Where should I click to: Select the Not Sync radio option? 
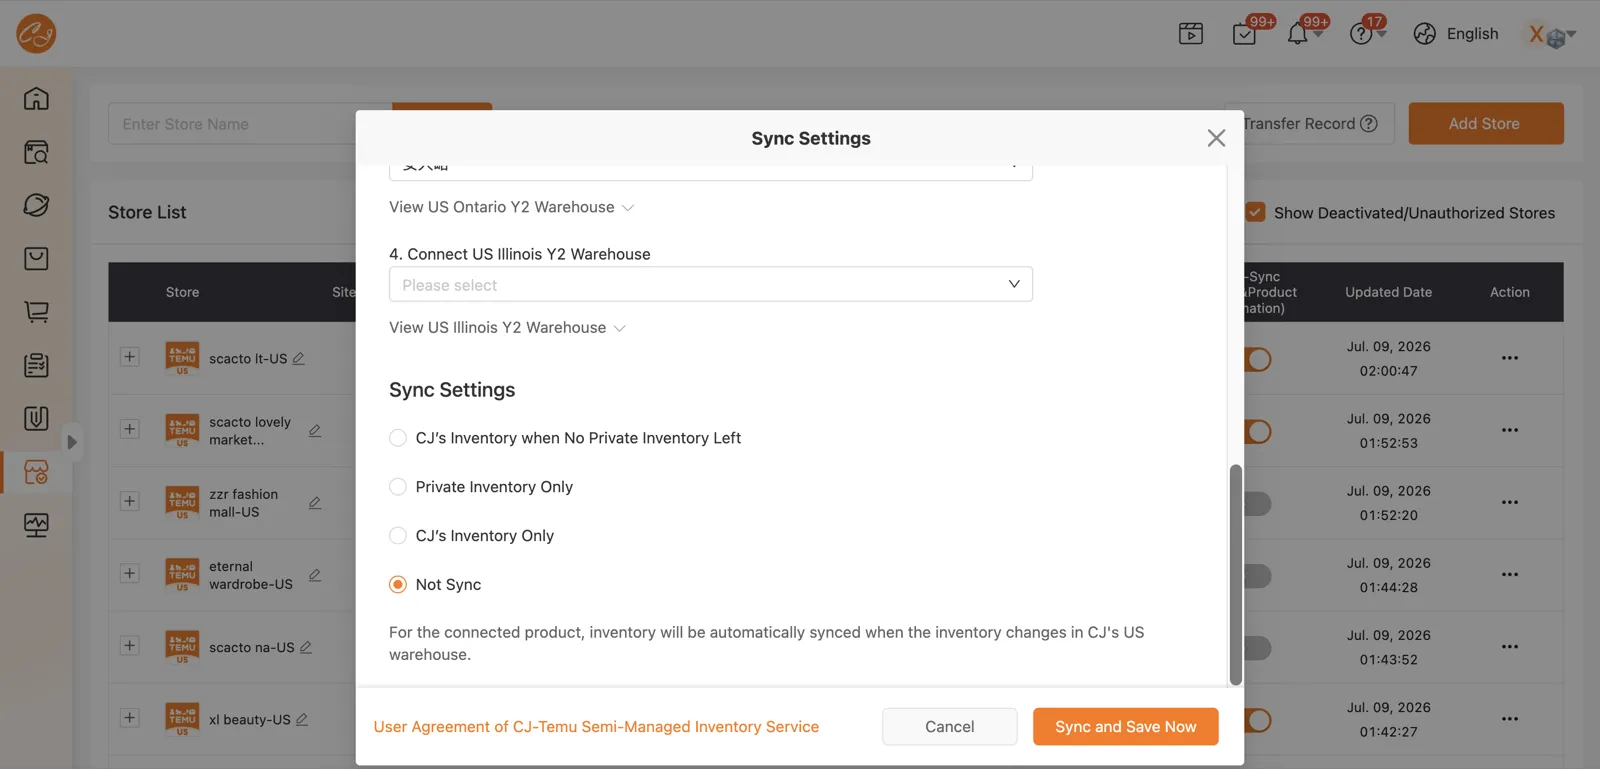point(398,585)
